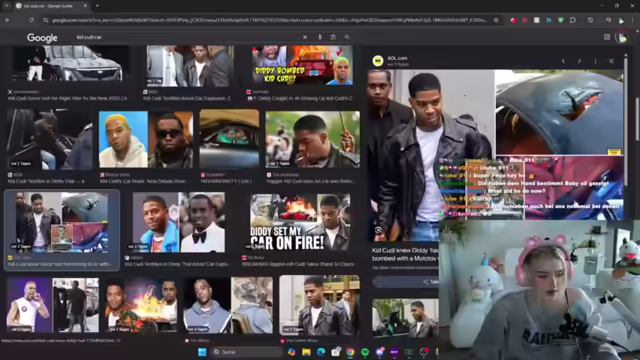Open the Google apps grid

point(607,37)
